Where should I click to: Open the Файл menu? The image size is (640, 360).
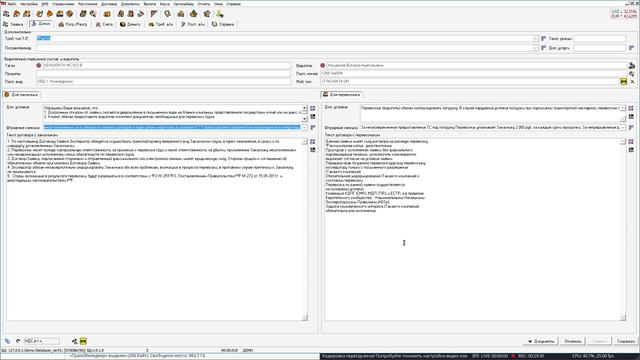(x=12, y=4)
